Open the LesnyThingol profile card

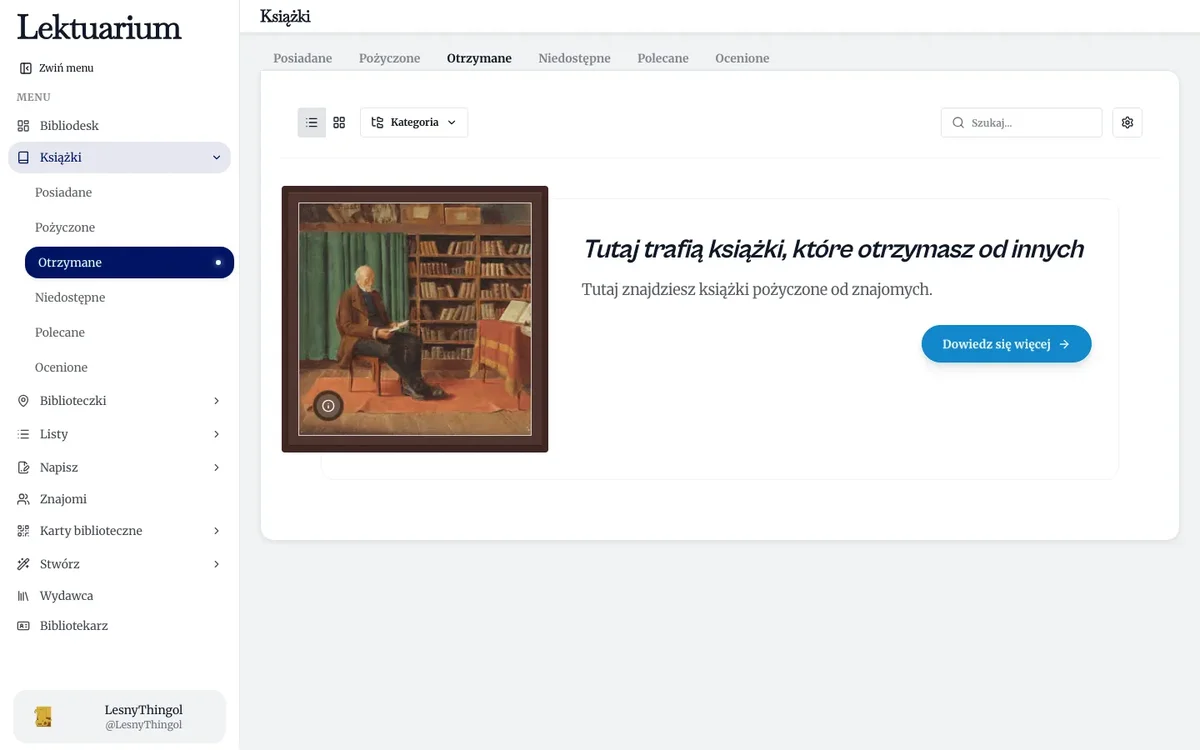(x=119, y=717)
